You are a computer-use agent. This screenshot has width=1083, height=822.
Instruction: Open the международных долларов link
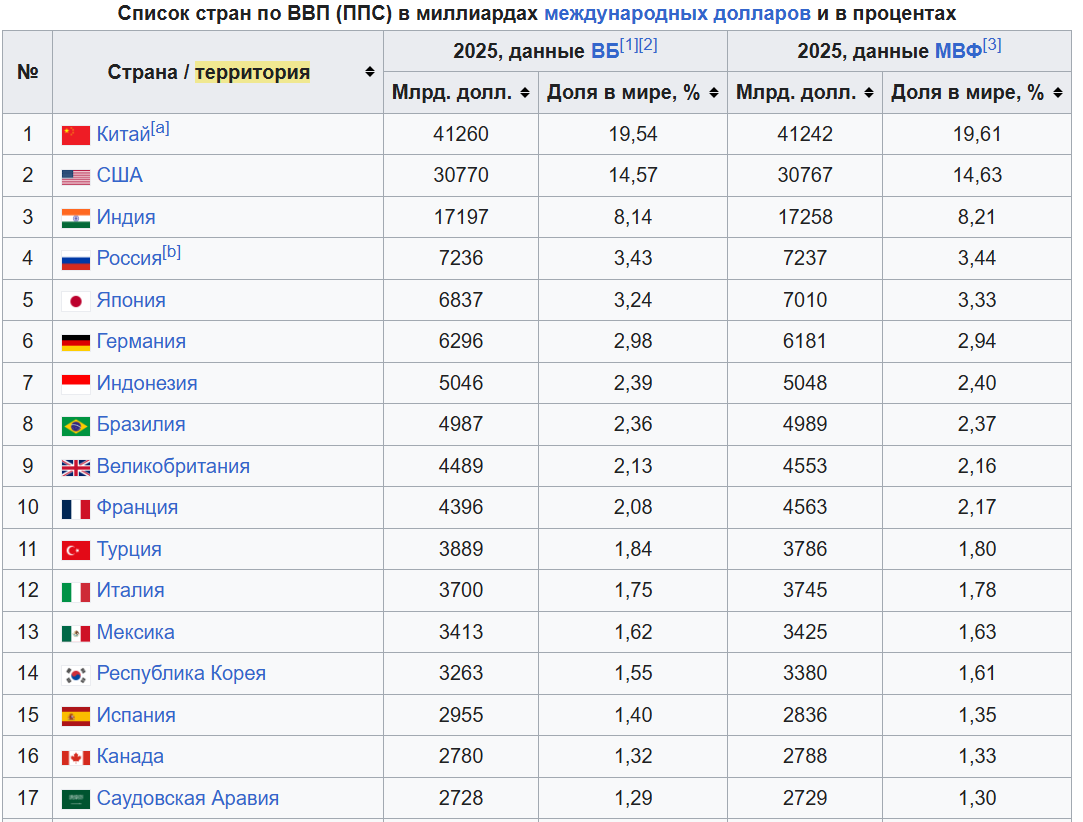click(678, 13)
